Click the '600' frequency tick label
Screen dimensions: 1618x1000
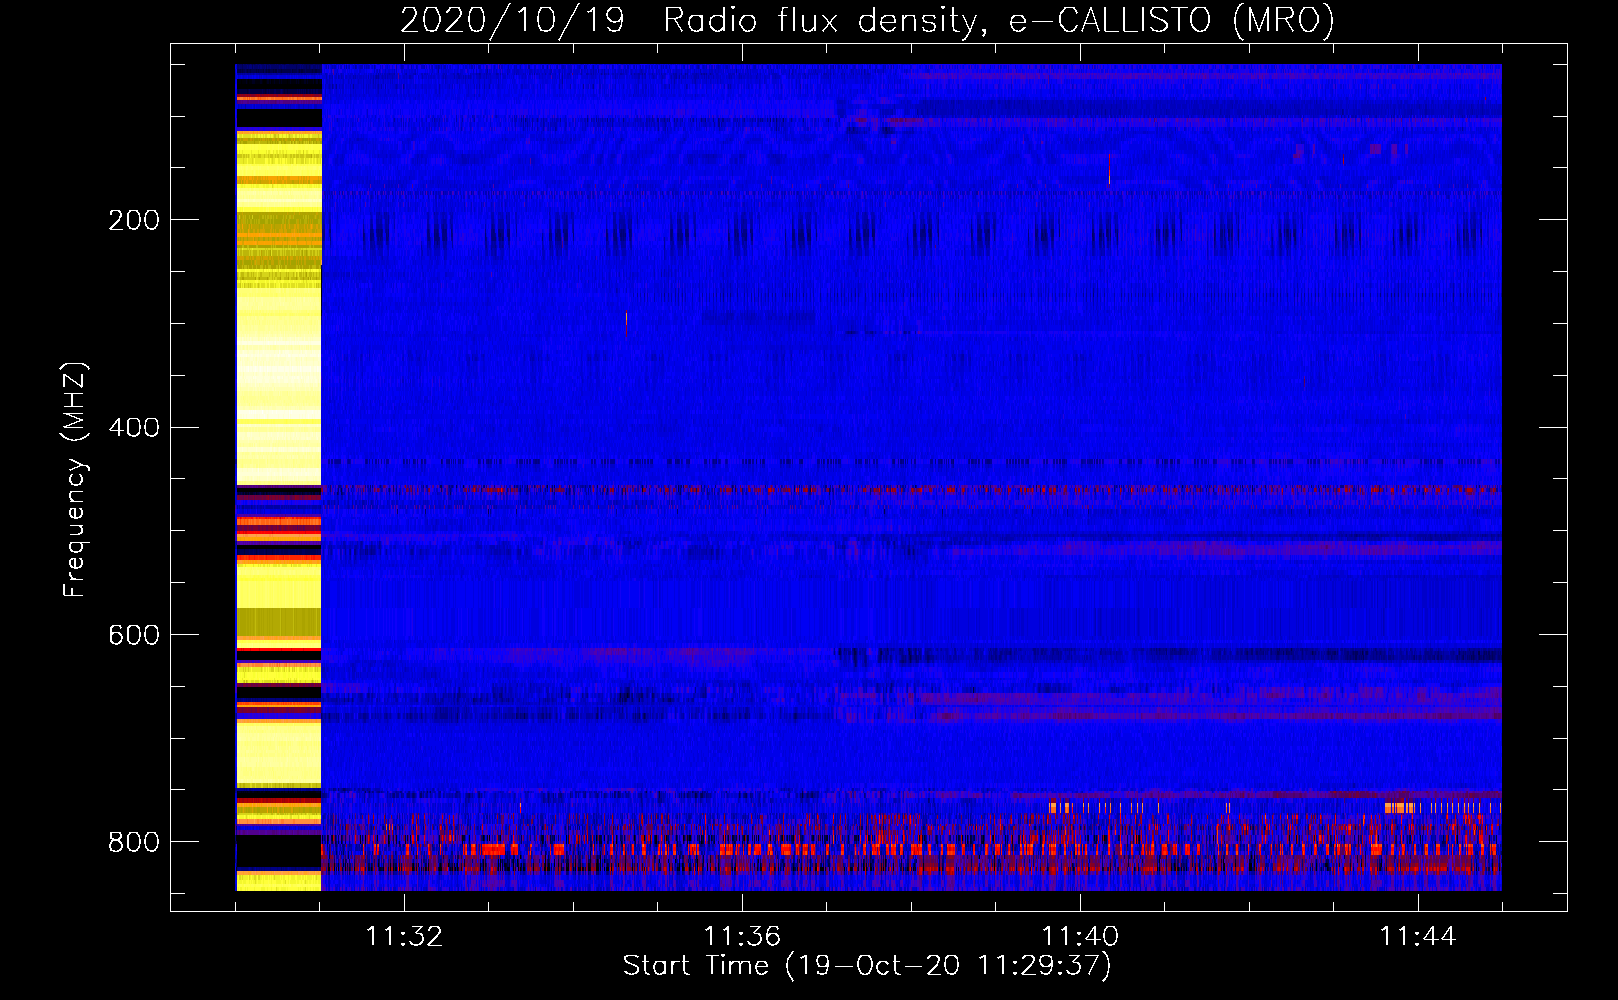tap(134, 636)
